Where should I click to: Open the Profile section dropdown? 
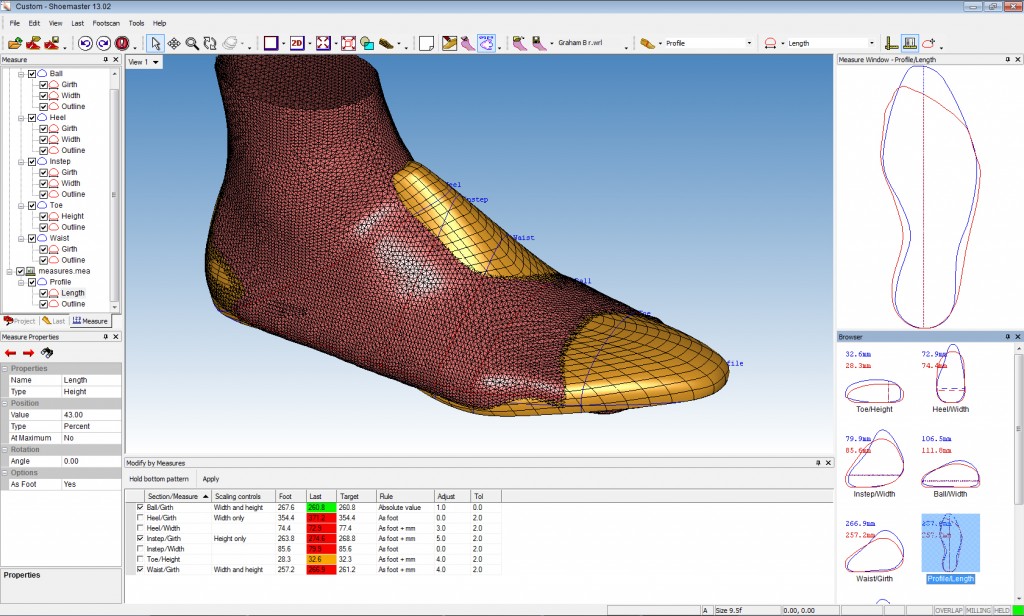pyautogui.click(x=748, y=43)
